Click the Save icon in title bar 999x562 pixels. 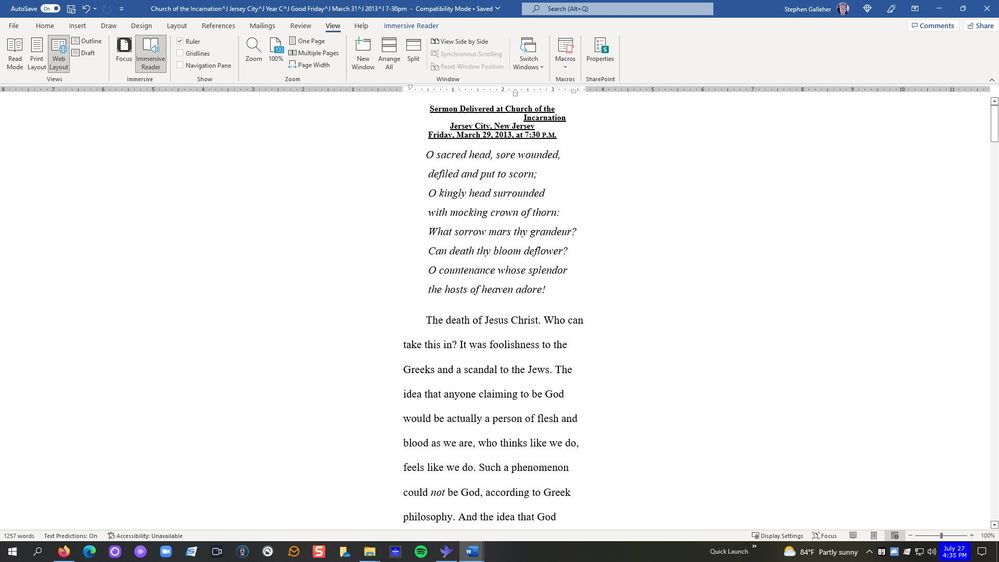tap(71, 9)
